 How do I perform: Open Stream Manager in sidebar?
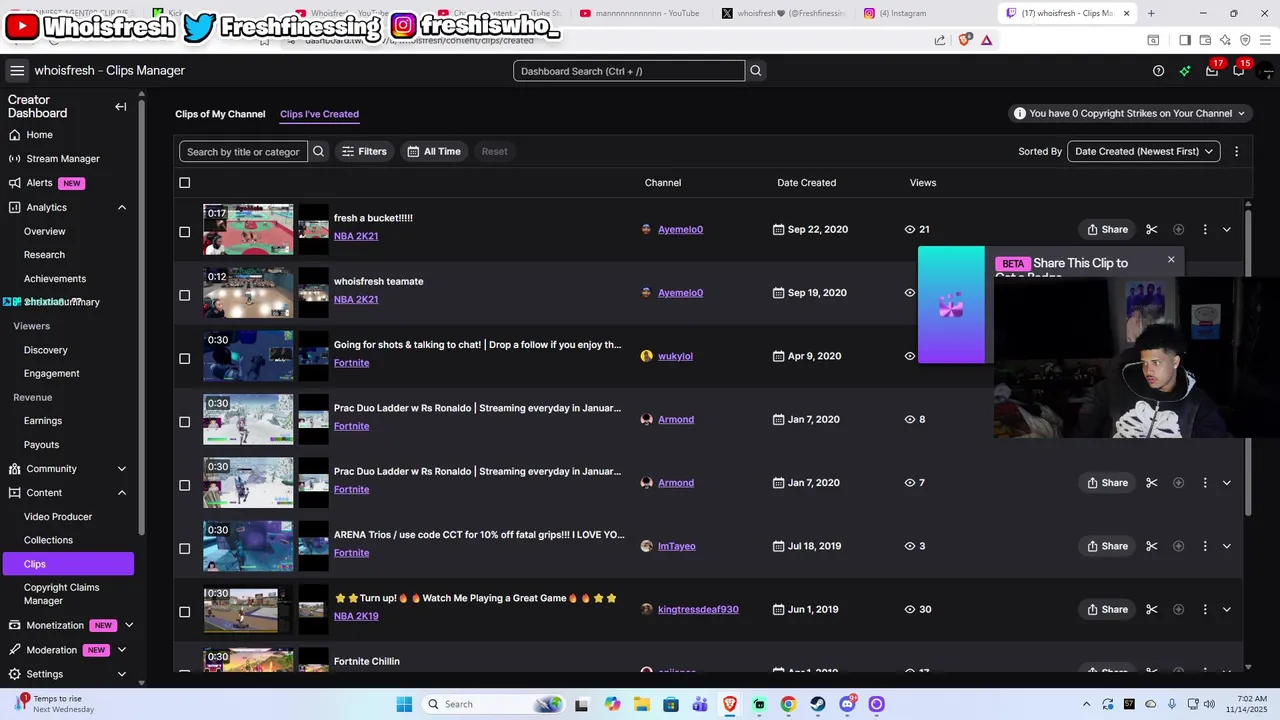pos(63,159)
